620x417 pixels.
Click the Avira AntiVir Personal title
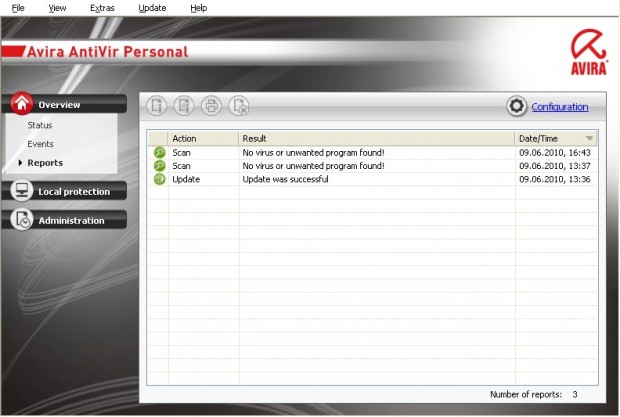(x=107, y=52)
